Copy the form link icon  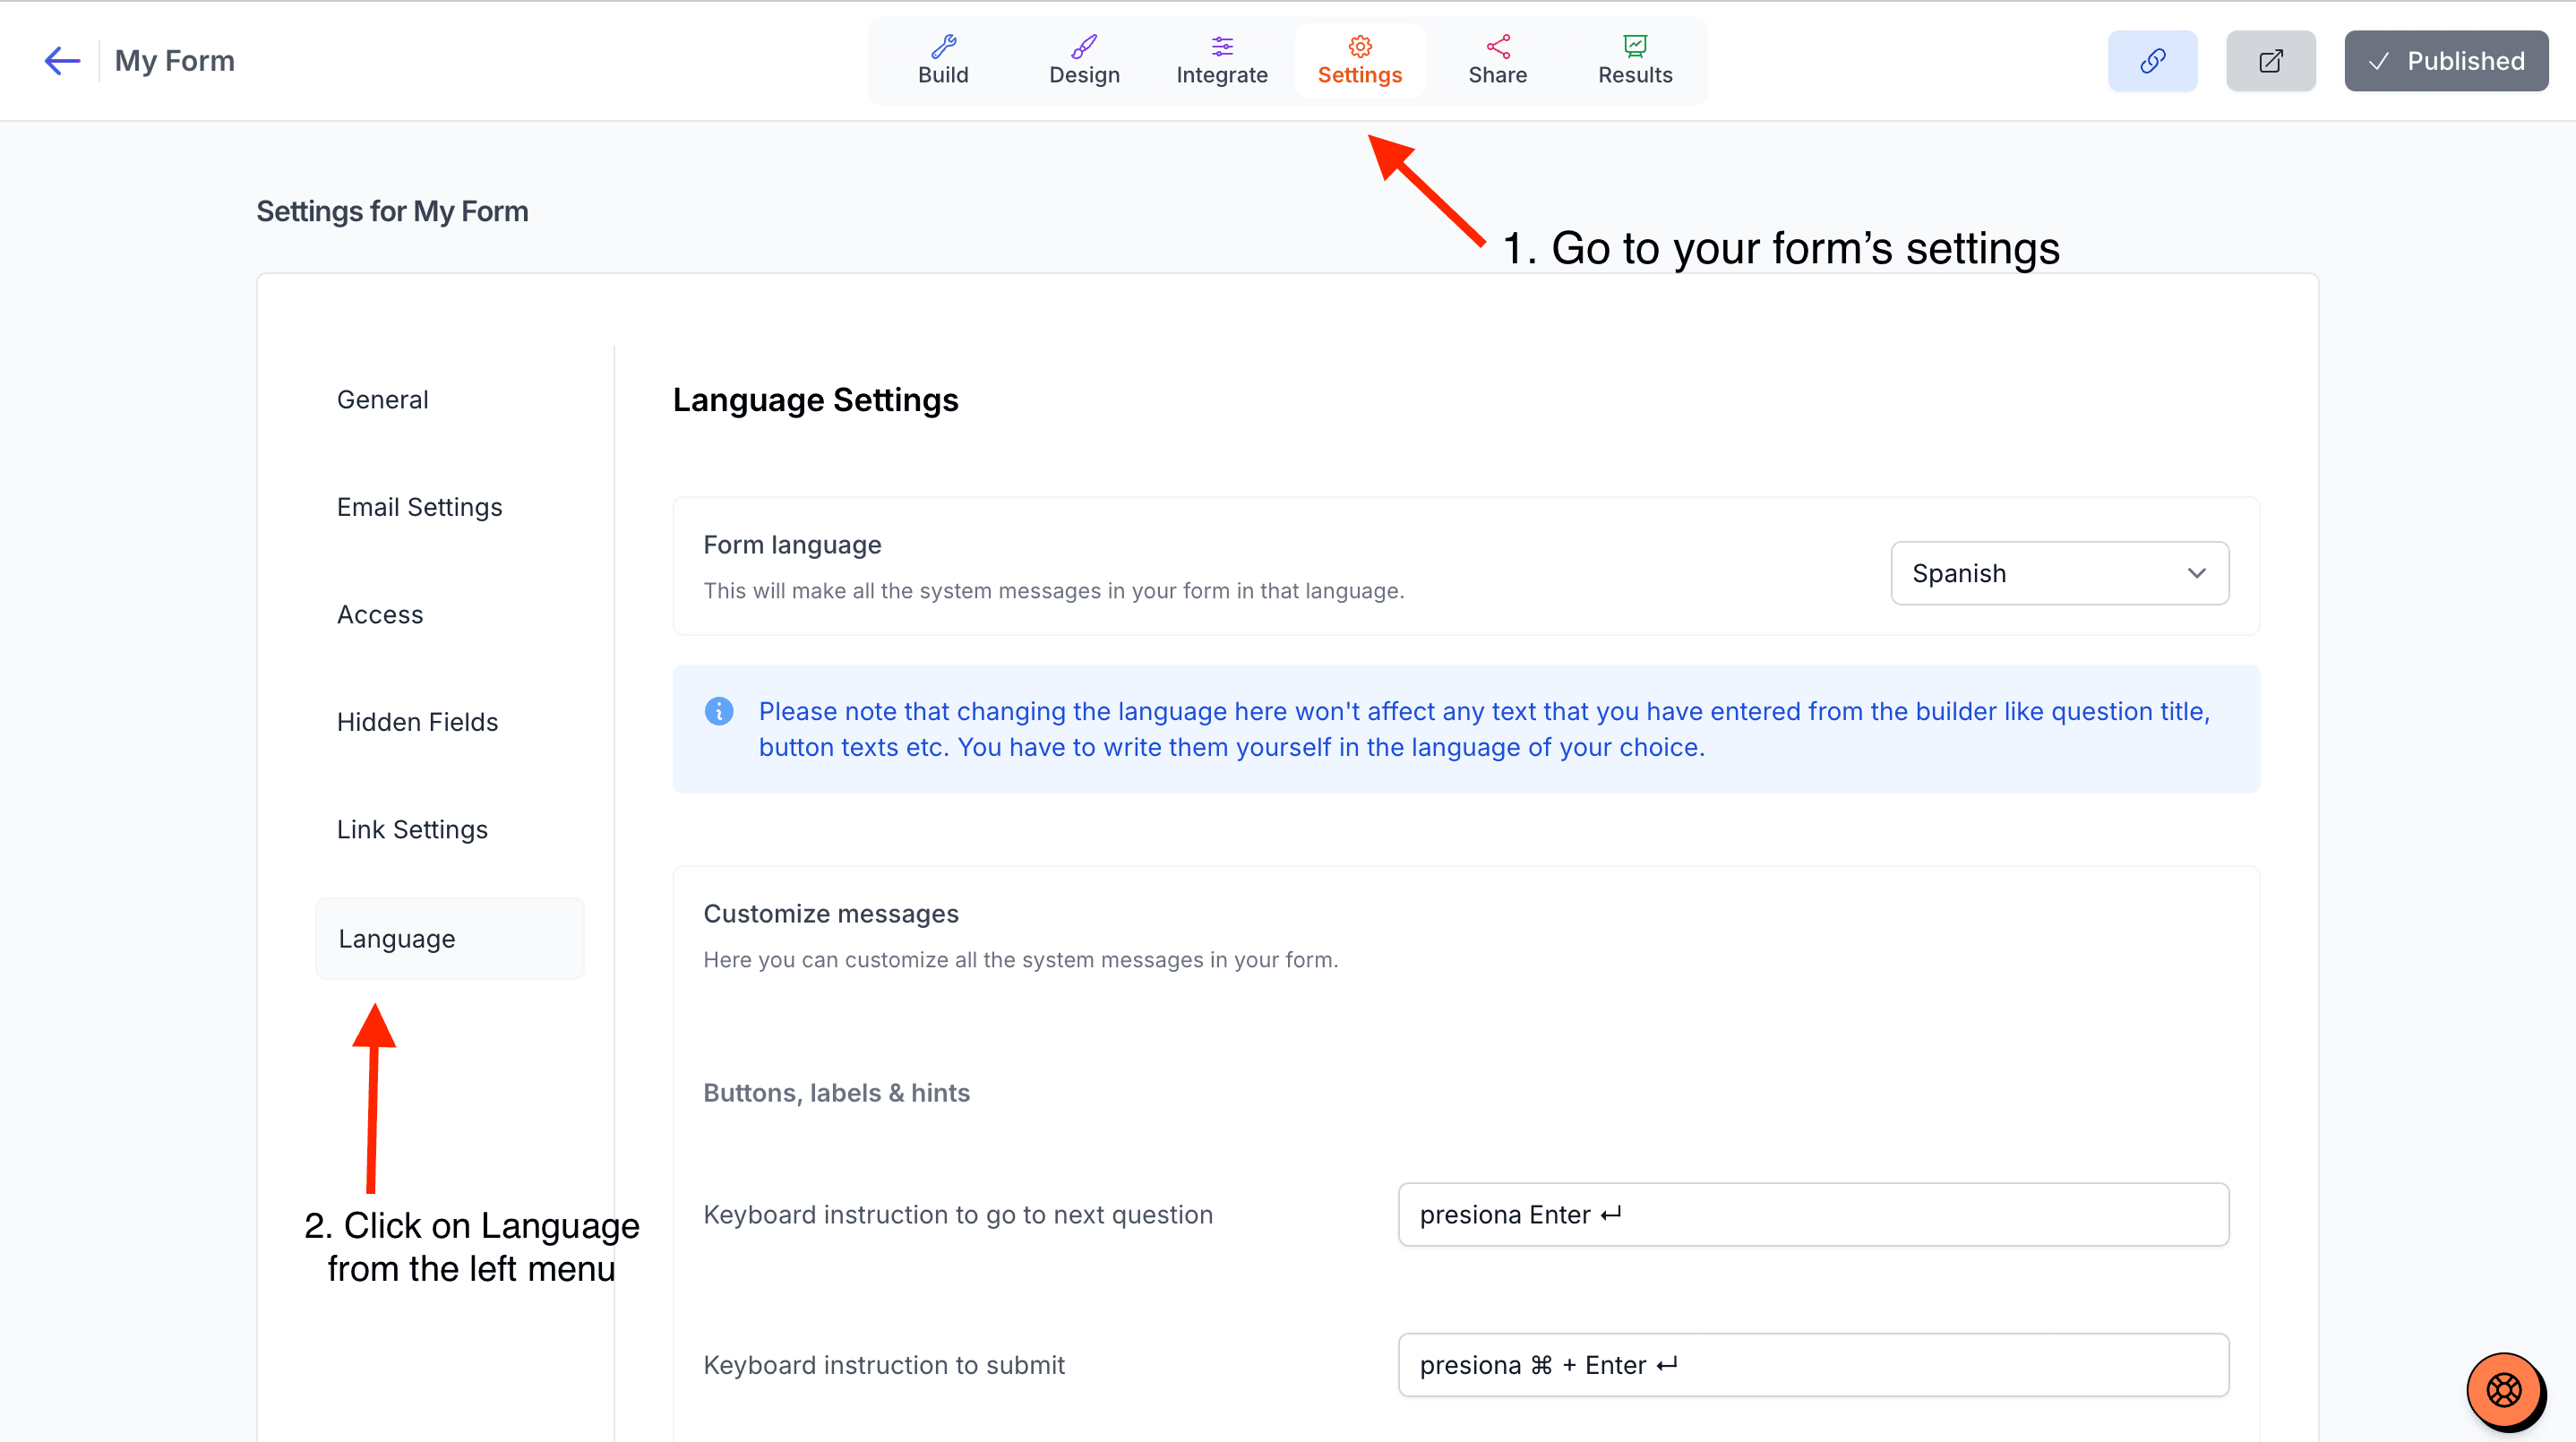[x=2152, y=60]
